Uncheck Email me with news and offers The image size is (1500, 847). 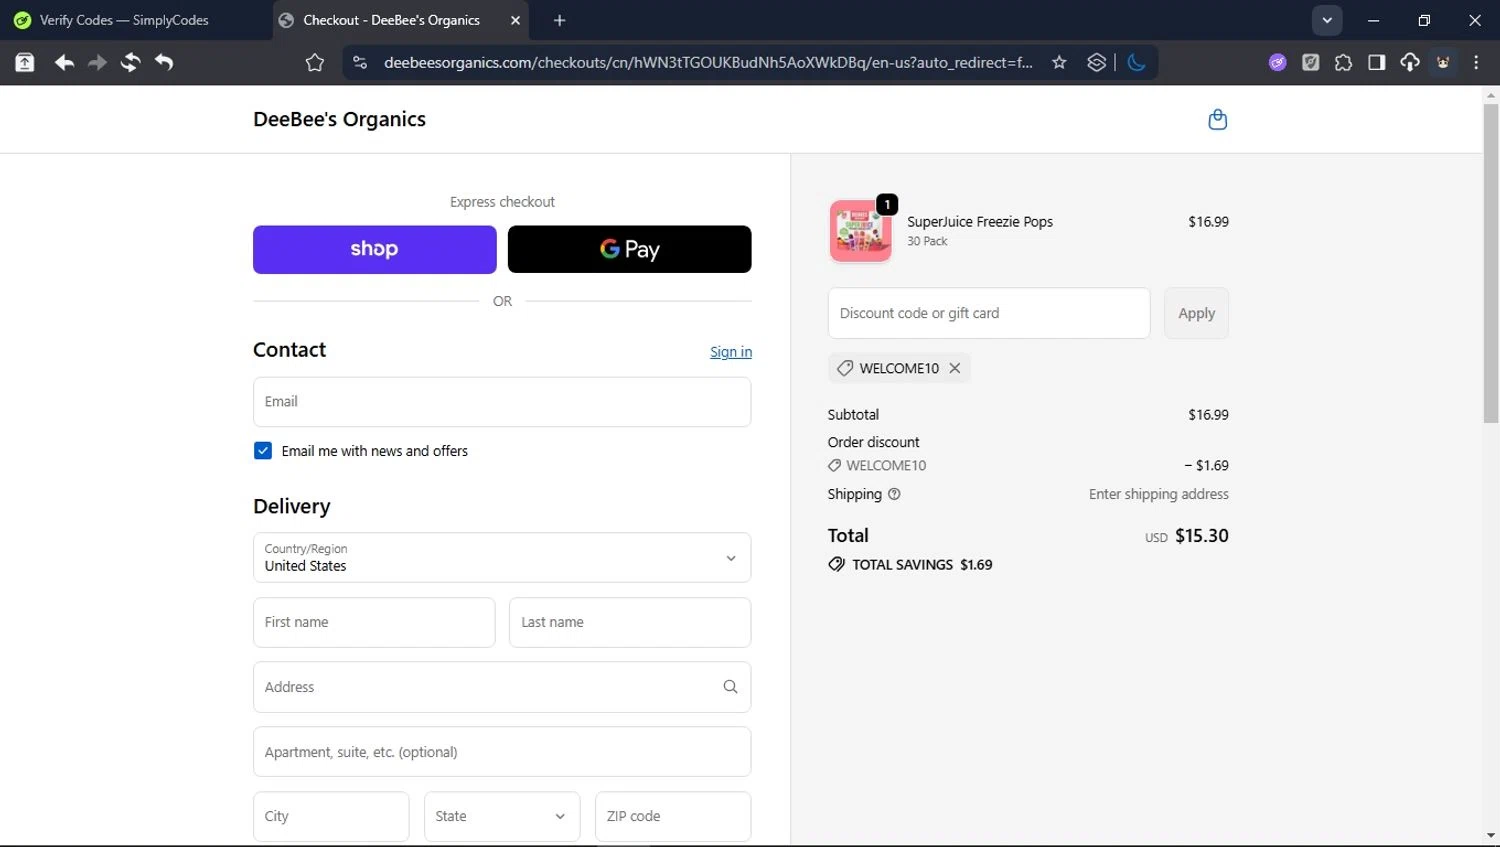pos(263,451)
